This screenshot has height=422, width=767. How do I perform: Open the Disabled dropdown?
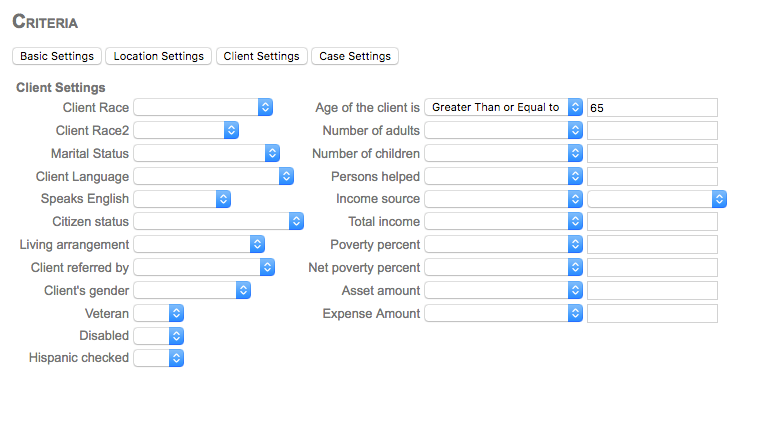click(158, 336)
